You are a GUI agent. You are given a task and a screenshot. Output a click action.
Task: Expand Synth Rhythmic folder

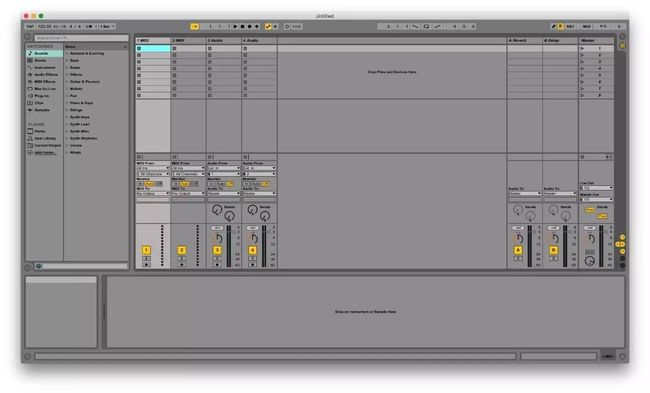click(x=67, y=138)
